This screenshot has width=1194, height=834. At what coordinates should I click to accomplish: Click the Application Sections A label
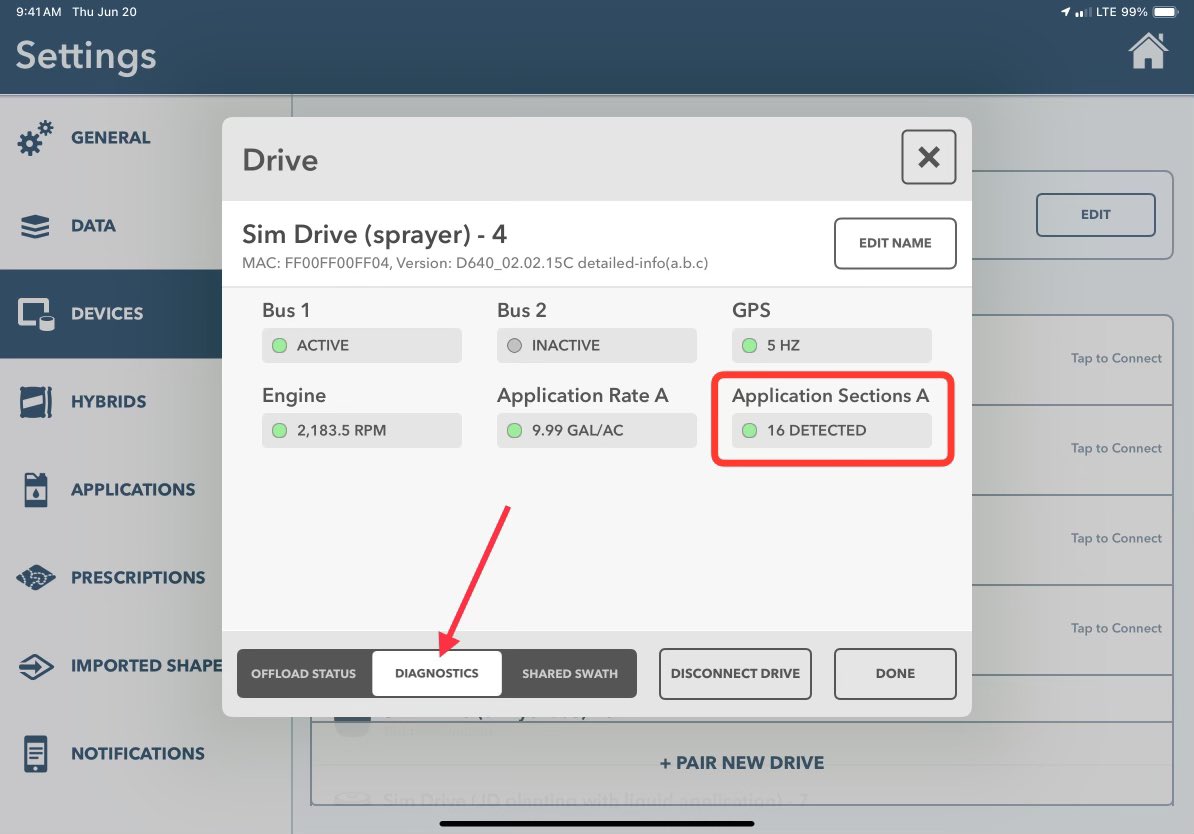830,396
